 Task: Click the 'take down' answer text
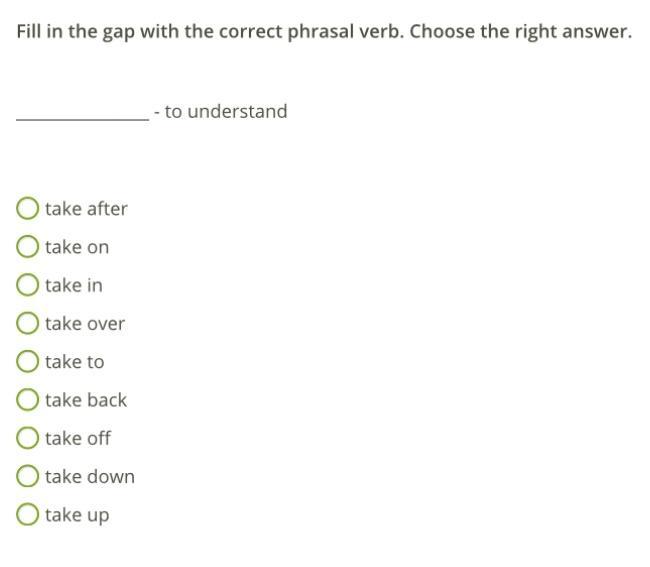tap(89, 477)
